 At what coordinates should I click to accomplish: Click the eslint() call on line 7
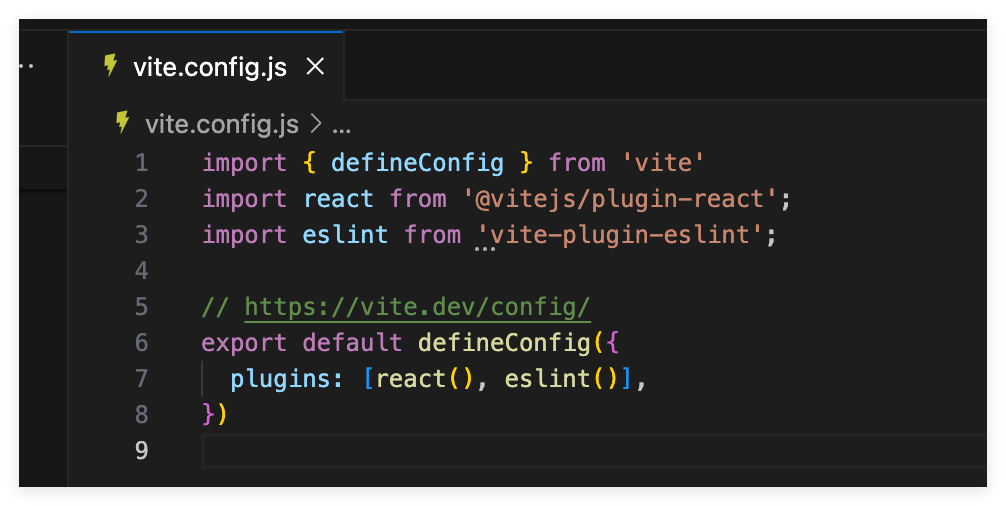[561, 378]
